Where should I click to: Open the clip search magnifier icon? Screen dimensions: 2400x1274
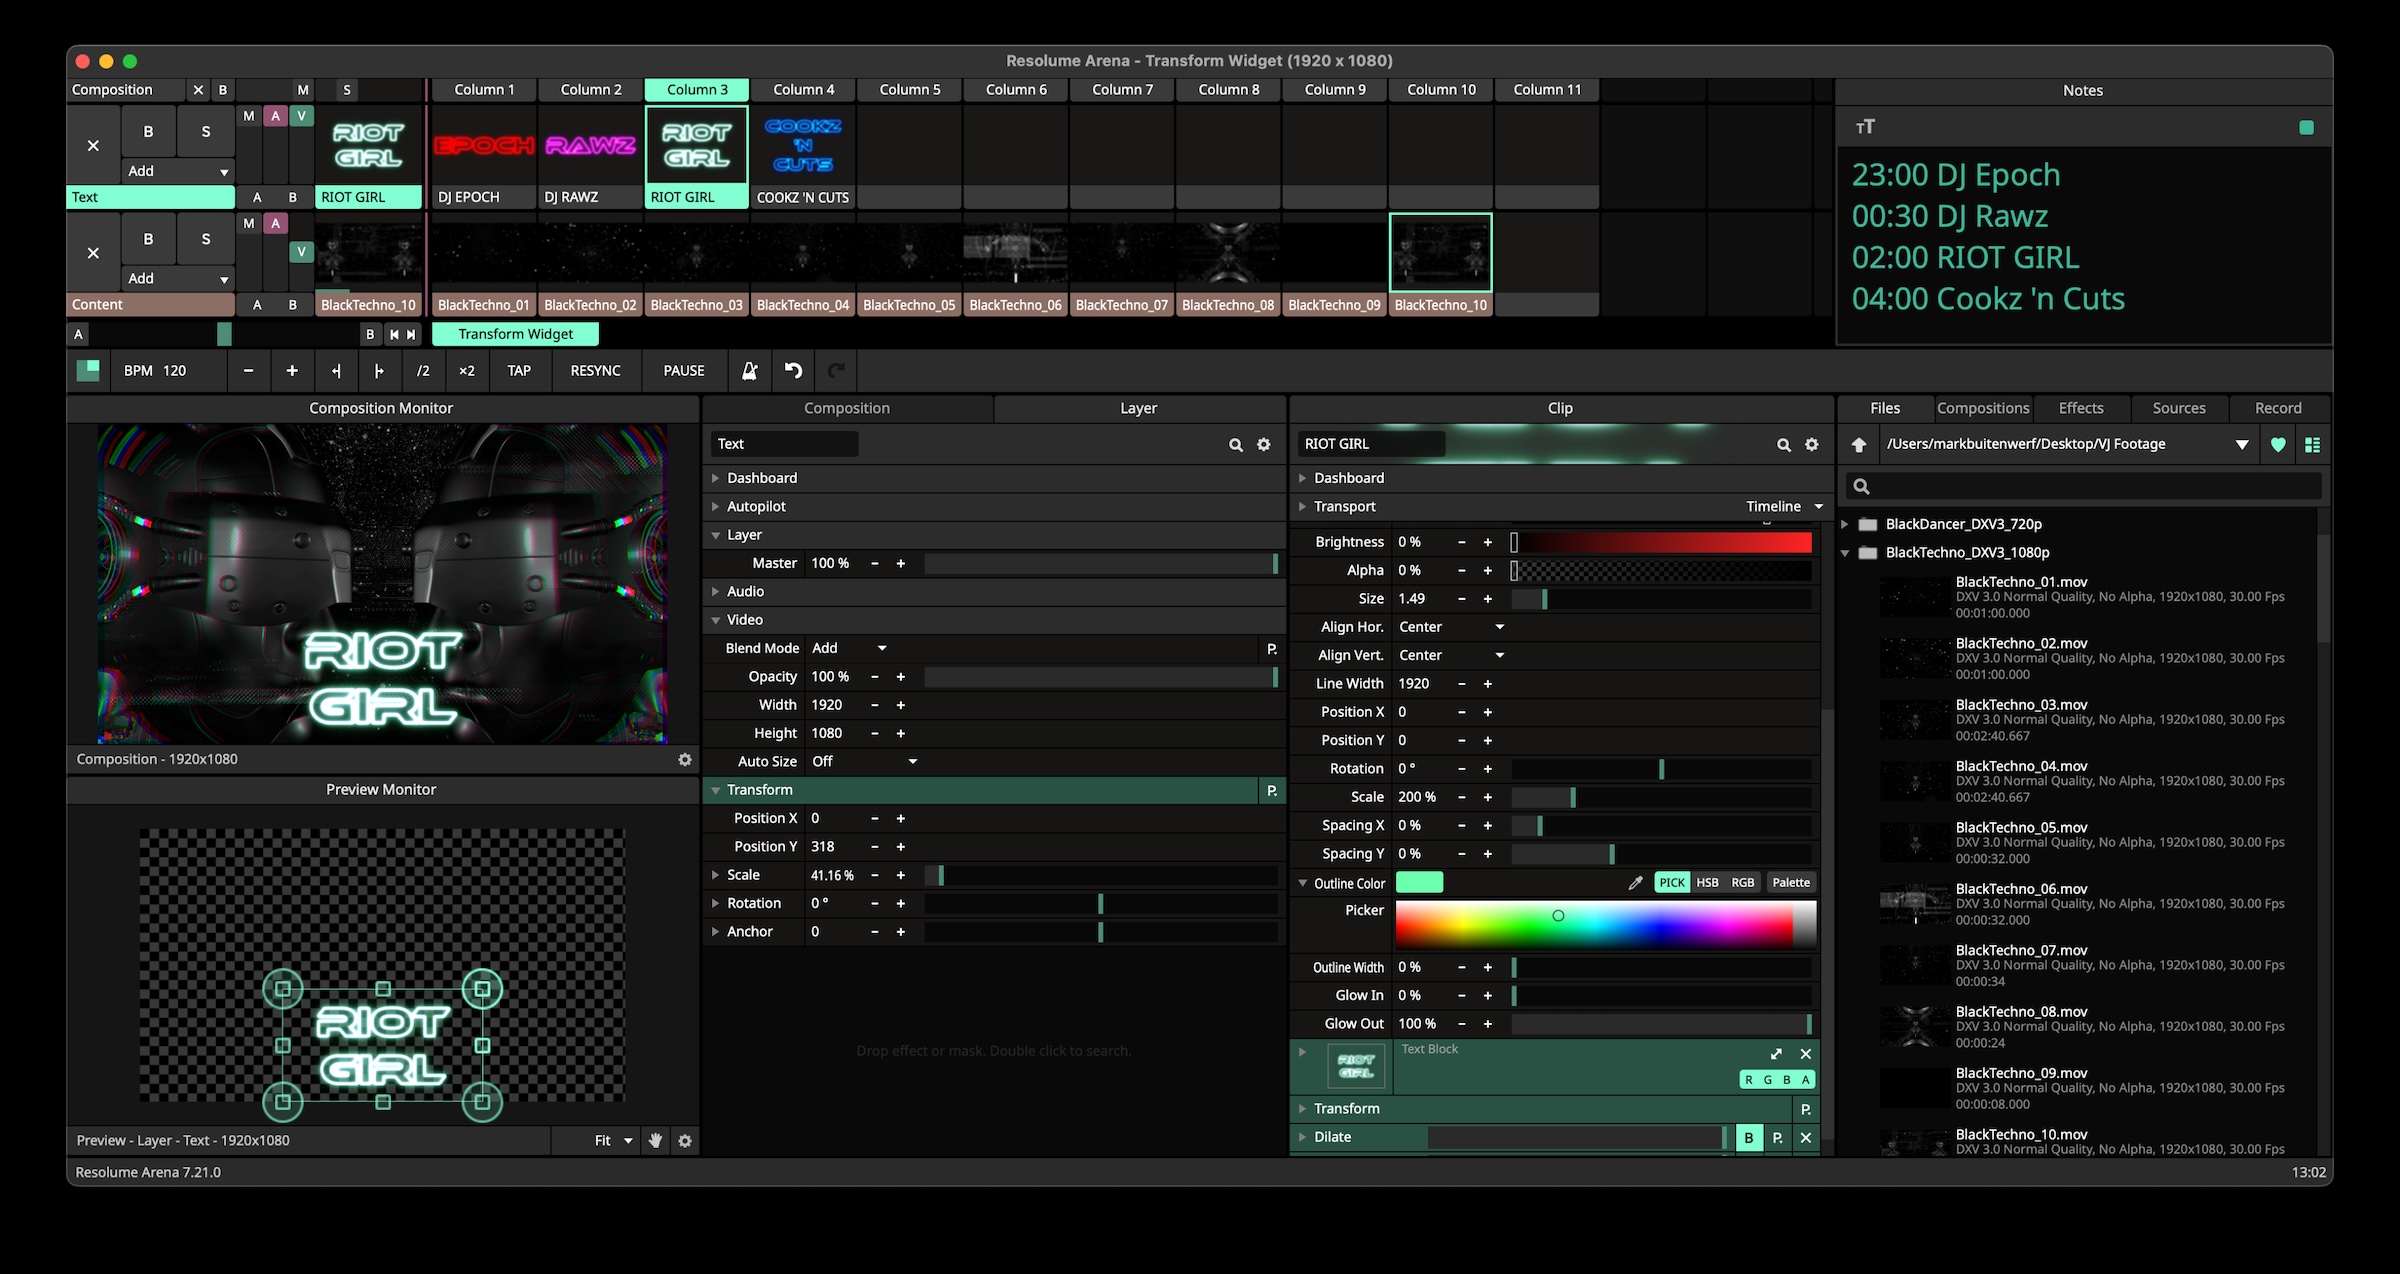(x=1783, y=444)
